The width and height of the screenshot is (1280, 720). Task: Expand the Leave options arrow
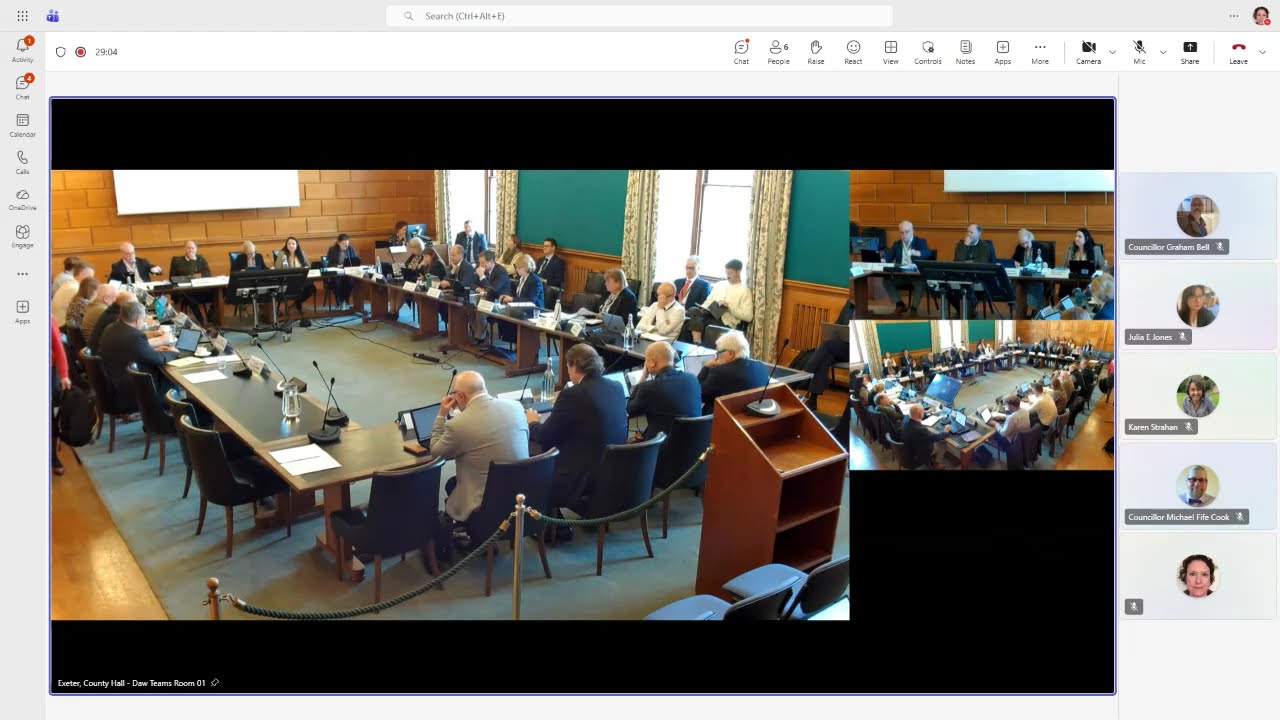(x=1262, y=52)
